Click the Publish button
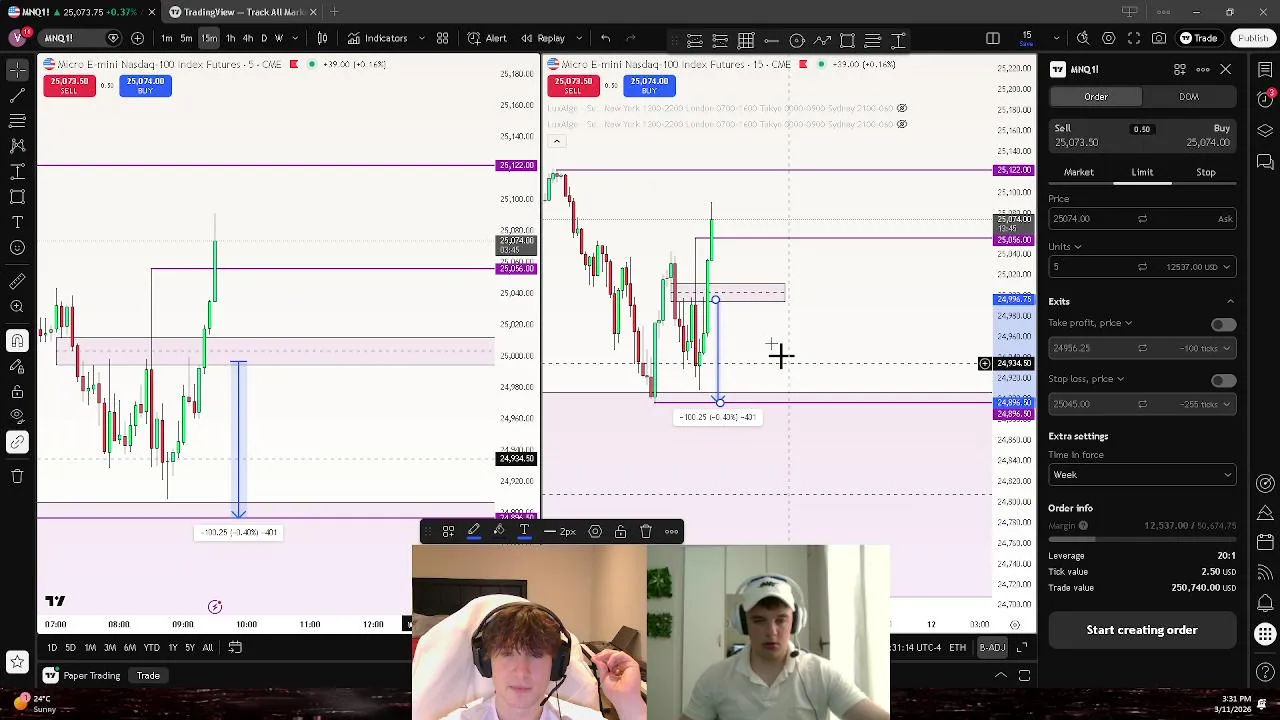 coord(1252,38)
